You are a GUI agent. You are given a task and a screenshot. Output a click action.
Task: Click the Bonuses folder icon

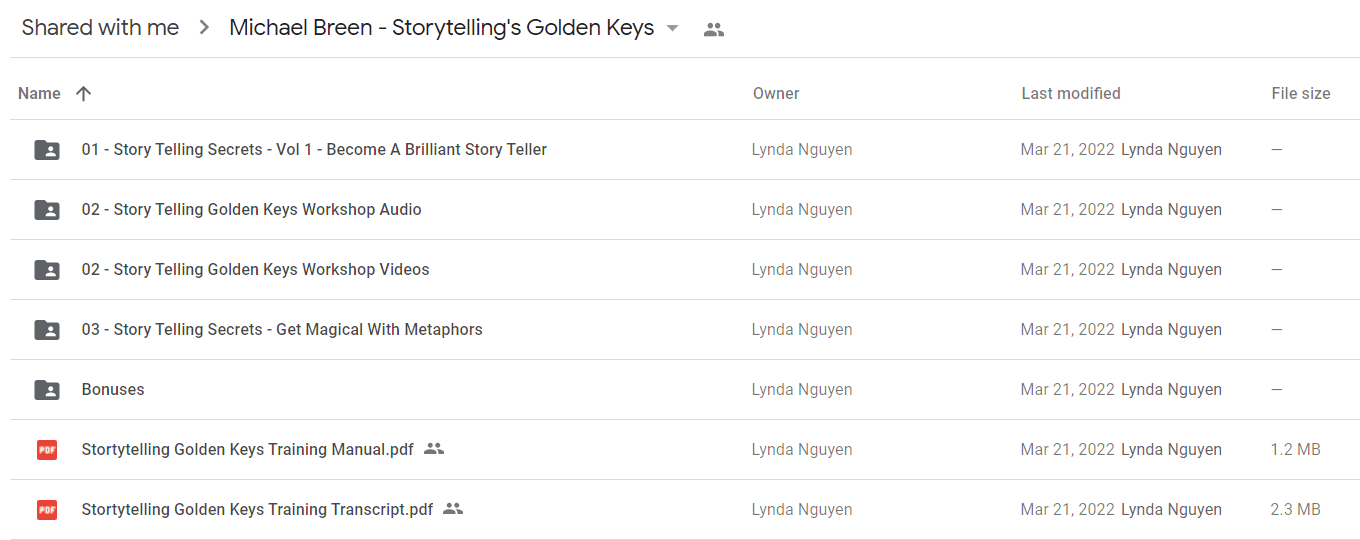point(47,390)
